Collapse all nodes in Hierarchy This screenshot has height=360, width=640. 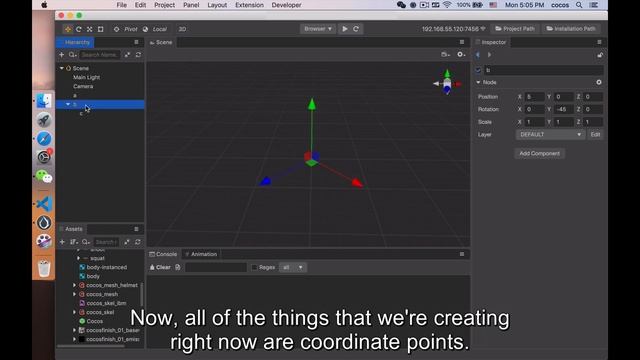(x=127, y=55)
